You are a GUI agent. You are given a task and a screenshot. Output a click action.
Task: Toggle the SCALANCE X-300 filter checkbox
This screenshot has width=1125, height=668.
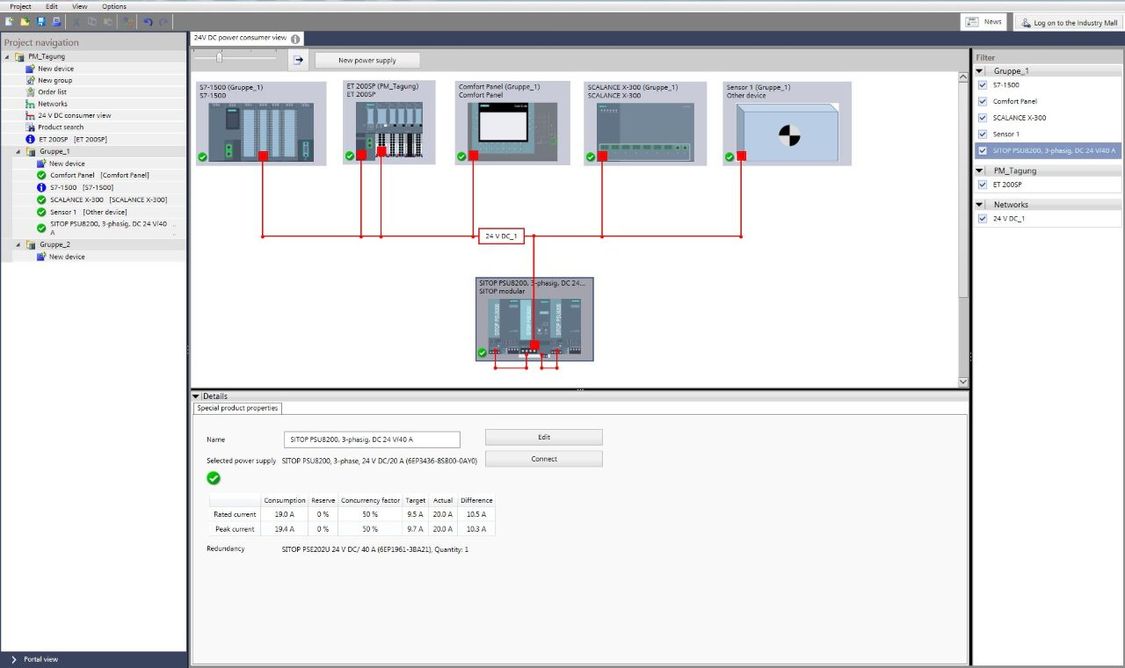click(x=983, y=118)
